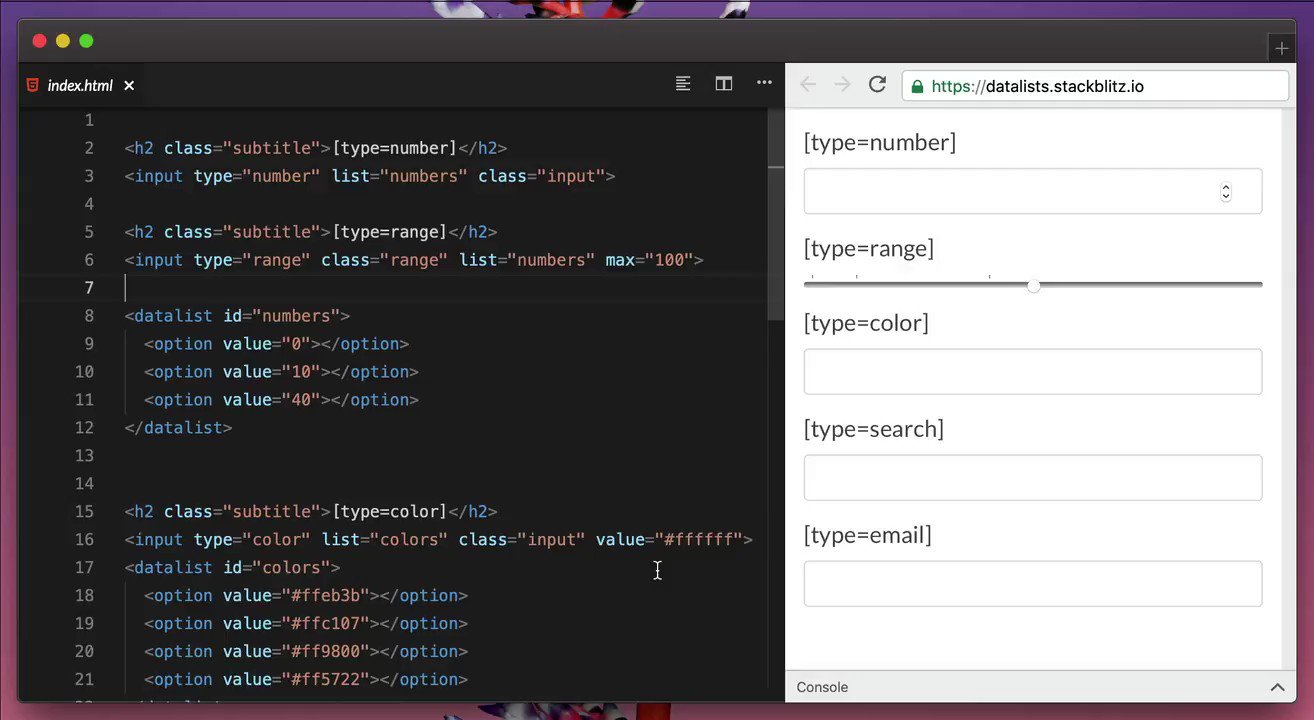Click the browser forward arrow
1314x720 pixels.
pyautogui.click(x=842, y=85)
